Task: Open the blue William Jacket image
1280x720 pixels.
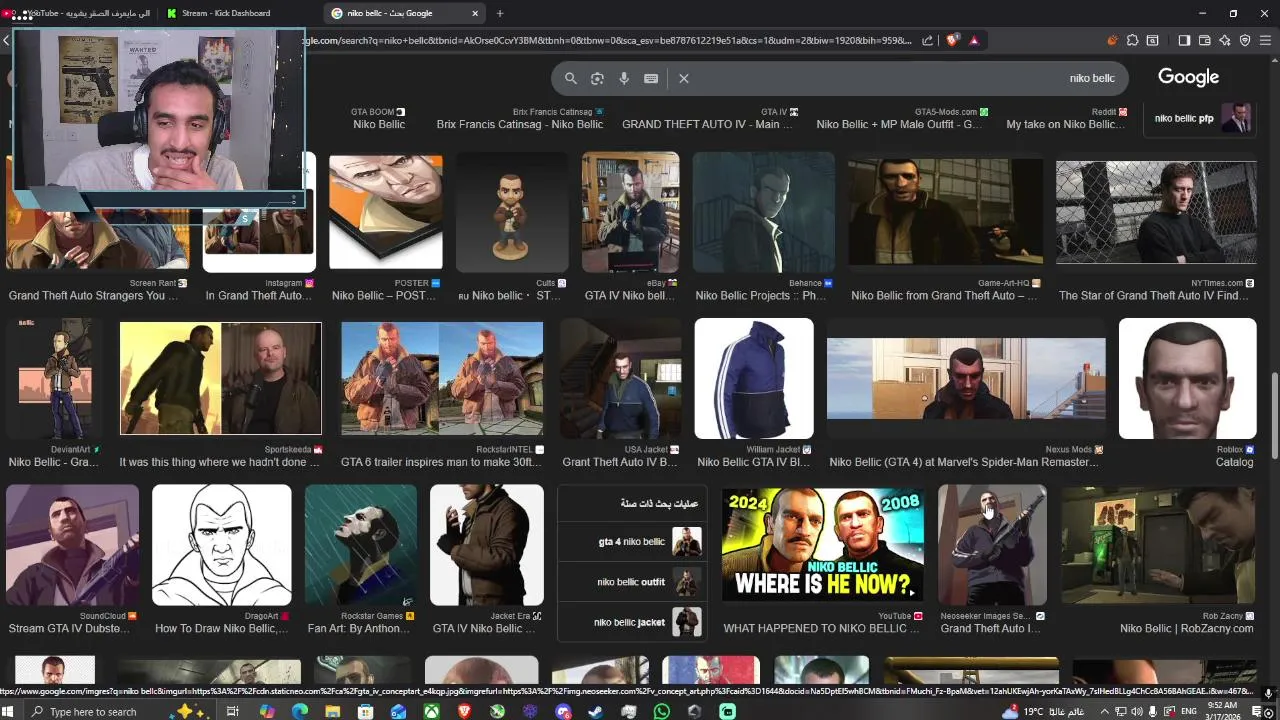Action: (x=754, y=378)
